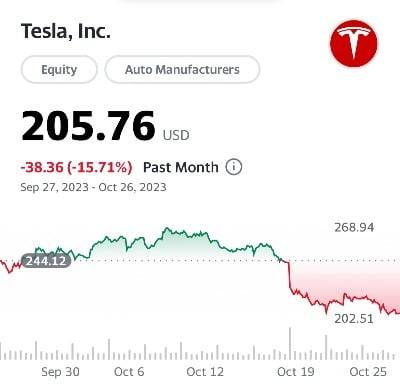Click the Sep 27 - Oct 26 date range
The image size is (400, 391).
(x=93, y=187)
